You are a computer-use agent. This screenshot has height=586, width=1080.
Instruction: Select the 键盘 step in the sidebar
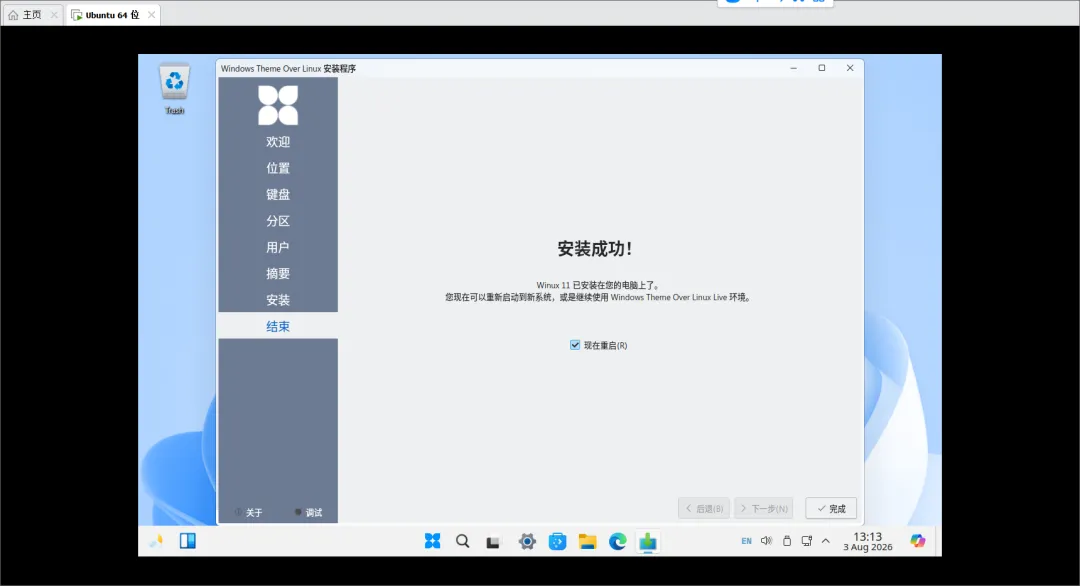click(278, 194)
